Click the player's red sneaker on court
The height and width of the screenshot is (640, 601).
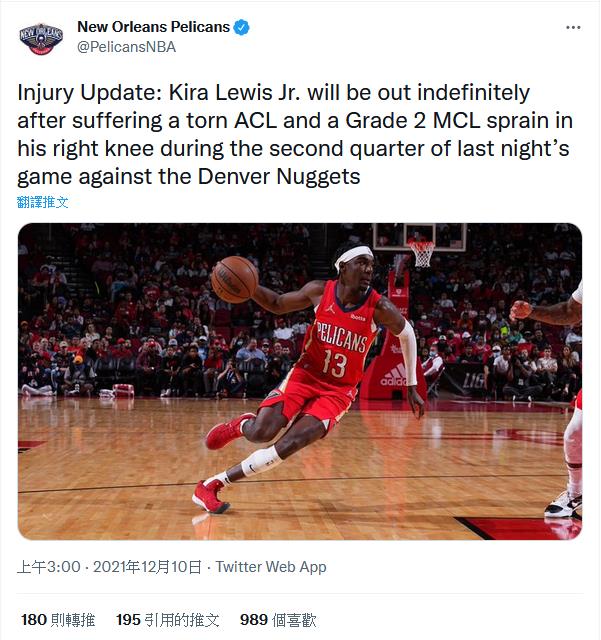210,496
